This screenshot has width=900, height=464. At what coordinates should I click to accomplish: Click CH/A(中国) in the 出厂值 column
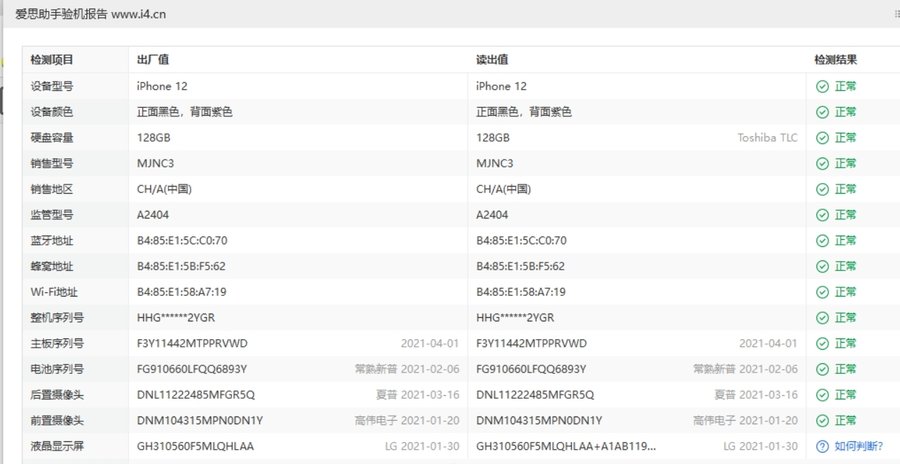click(164, 189)
